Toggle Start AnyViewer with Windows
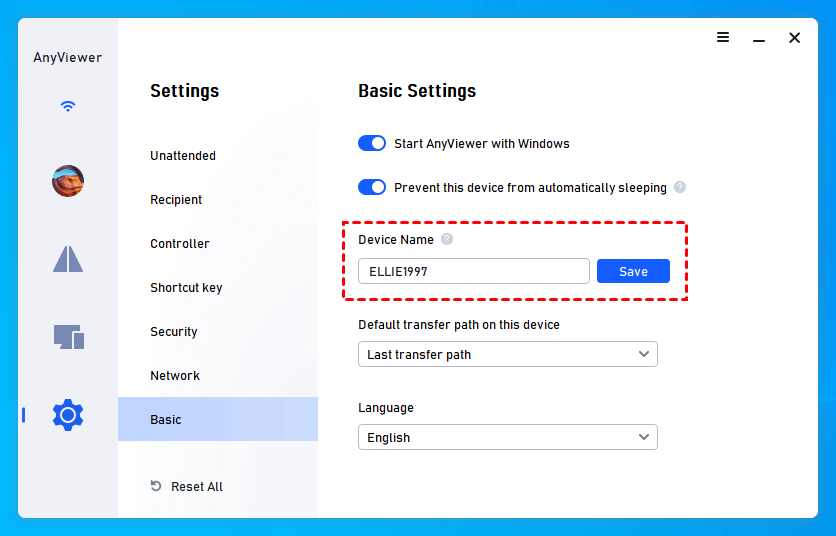This screenshot has width=836, height=536. coord(372,143)
